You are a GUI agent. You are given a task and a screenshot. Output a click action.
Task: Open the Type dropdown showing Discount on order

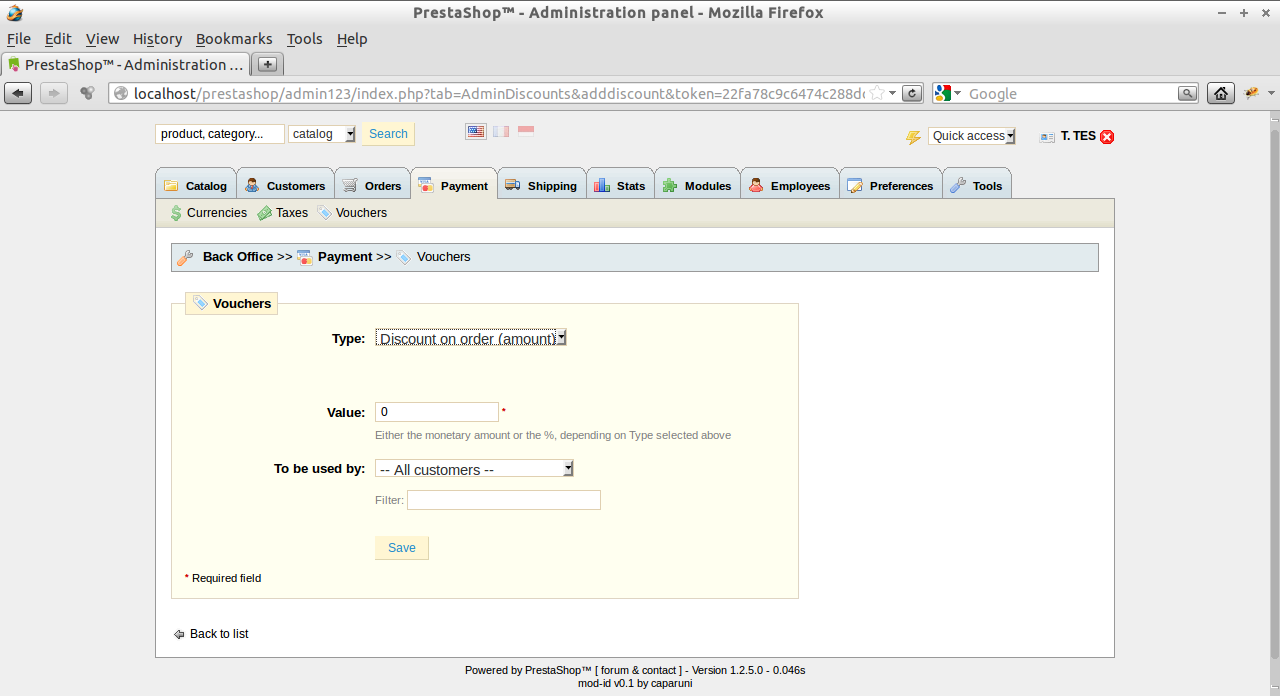pos(471,338)
